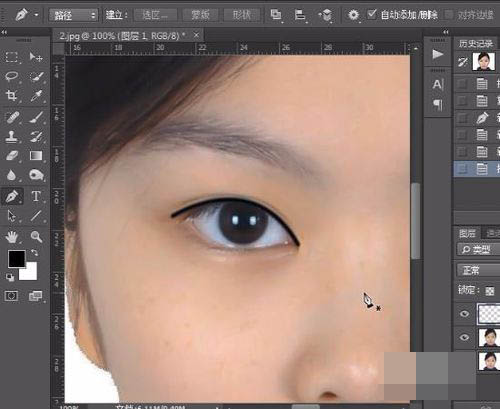Select the Hand tool

[12, 237]
